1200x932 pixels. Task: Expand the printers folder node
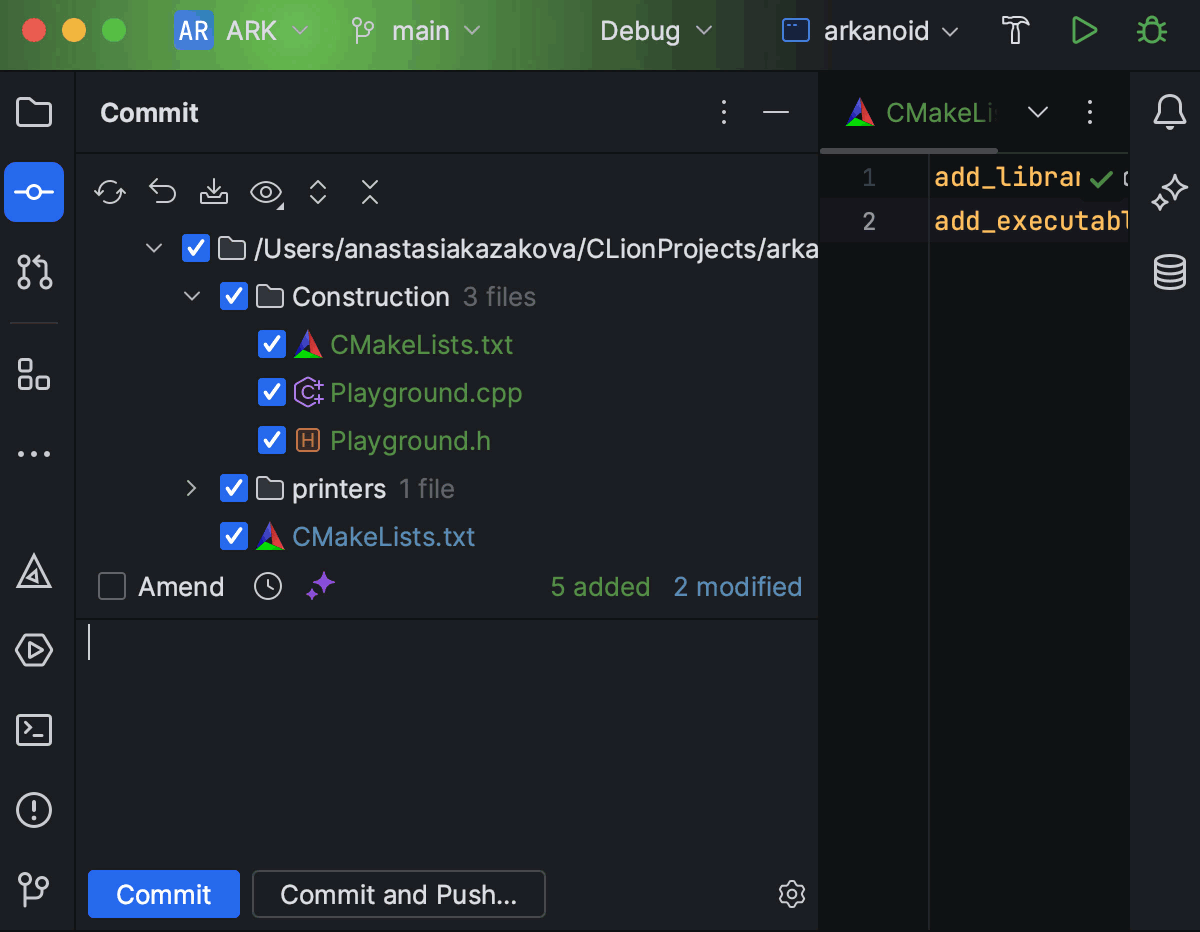pos(192,489)
